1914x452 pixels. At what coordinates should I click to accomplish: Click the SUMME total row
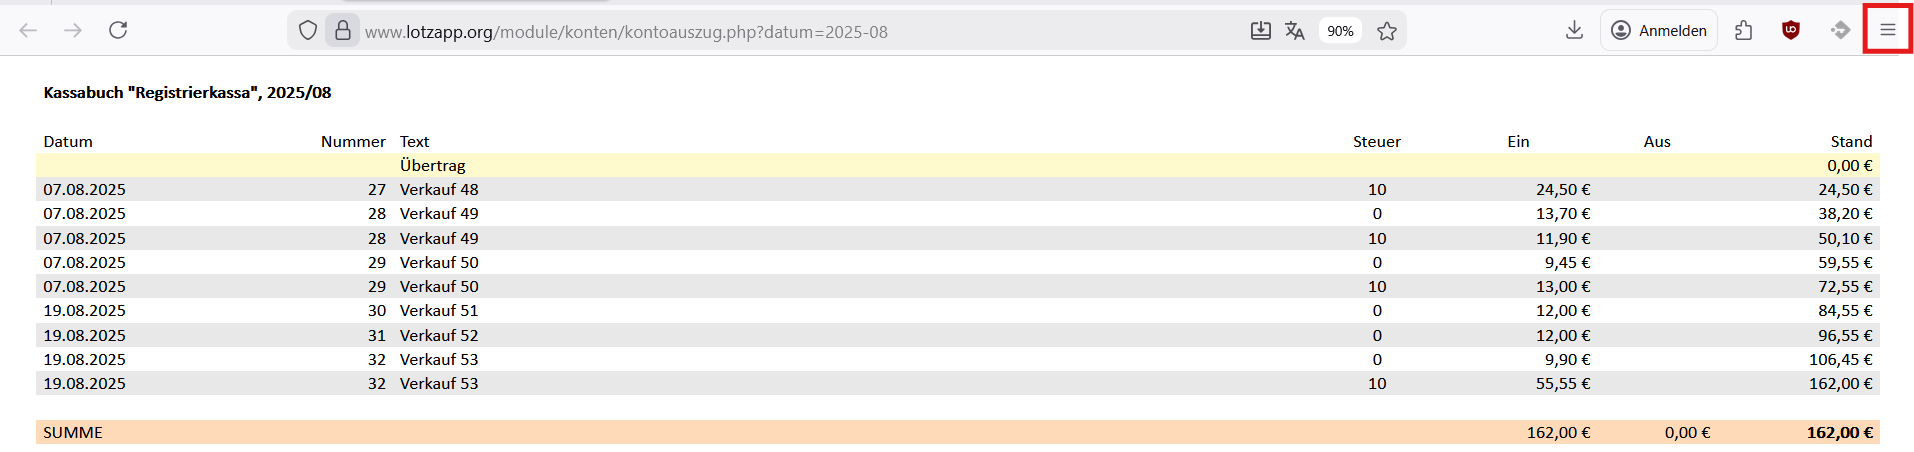tap(73, 433)
